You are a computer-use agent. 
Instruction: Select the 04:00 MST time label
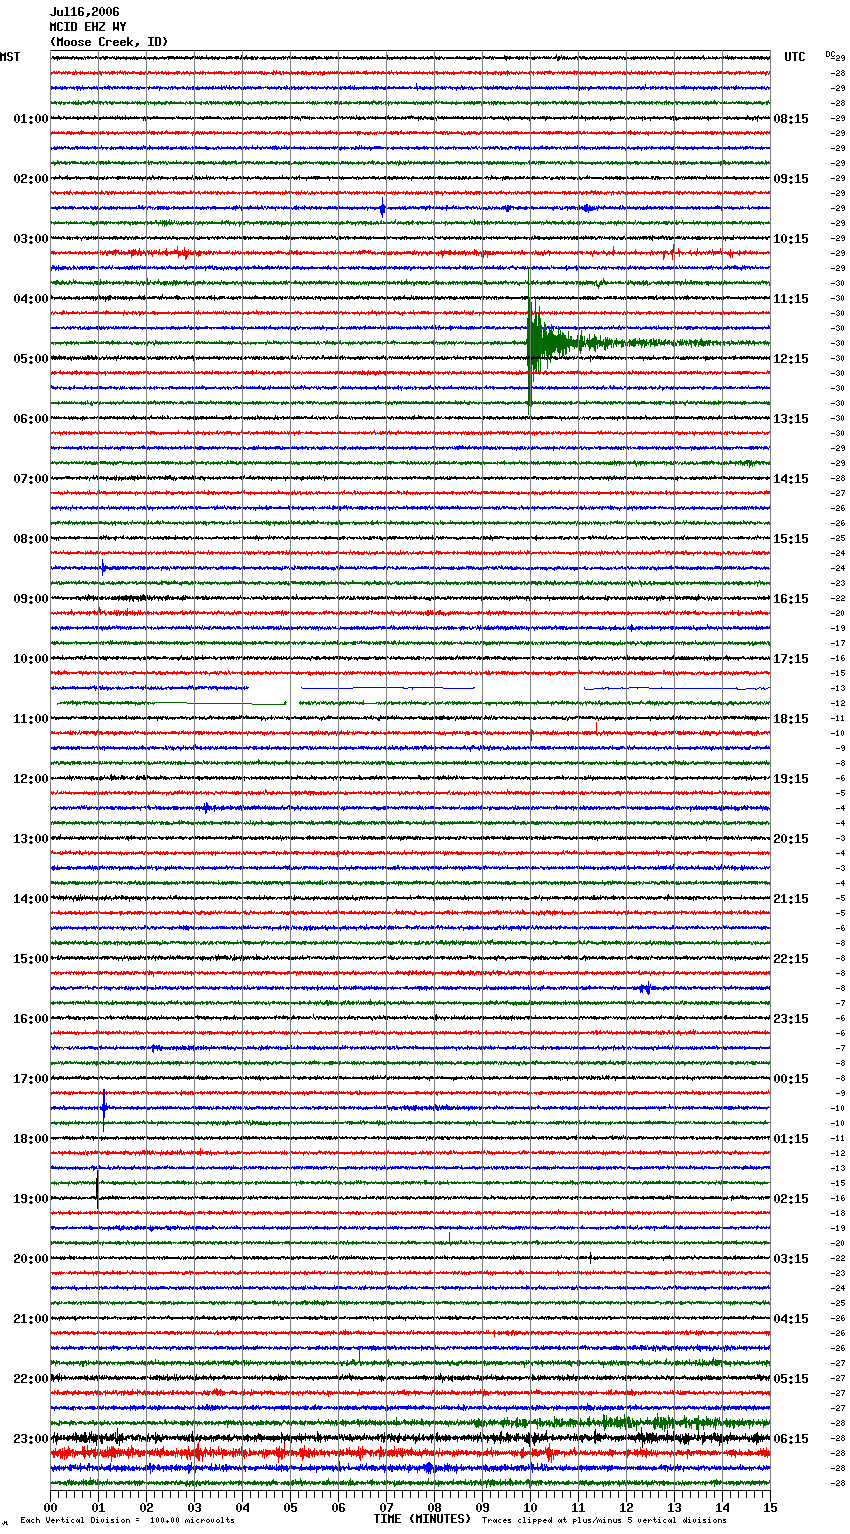(x=31, y=299)
